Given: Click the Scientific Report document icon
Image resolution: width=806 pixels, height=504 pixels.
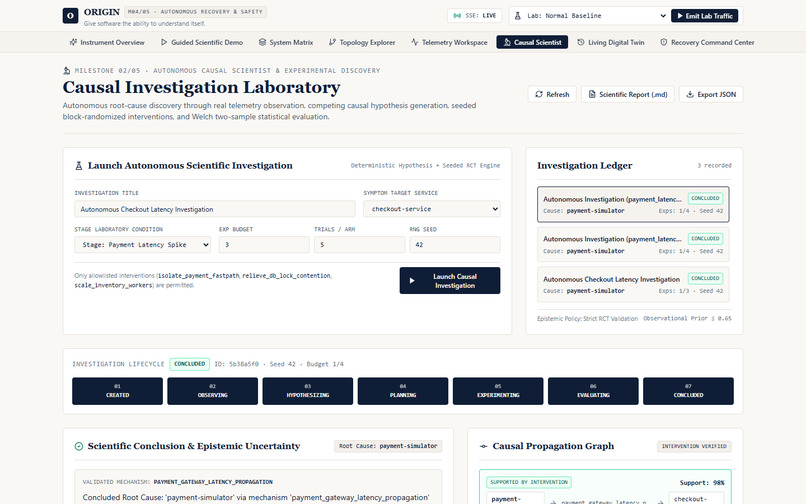Looking at the screenshot, I should tap(592, 94).
